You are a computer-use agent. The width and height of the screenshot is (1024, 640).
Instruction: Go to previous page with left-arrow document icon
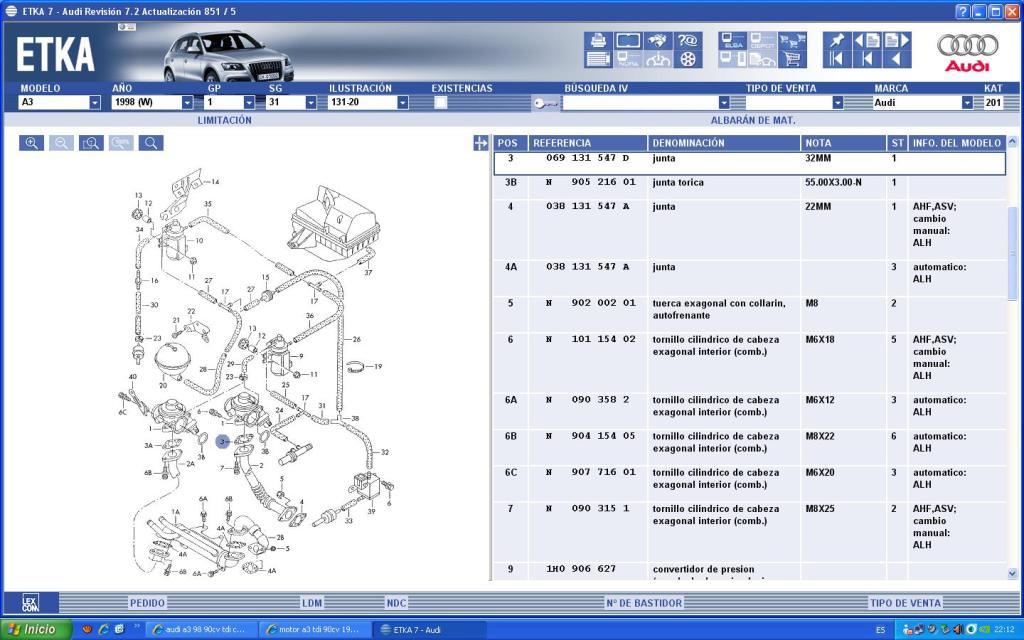(867, 40)
